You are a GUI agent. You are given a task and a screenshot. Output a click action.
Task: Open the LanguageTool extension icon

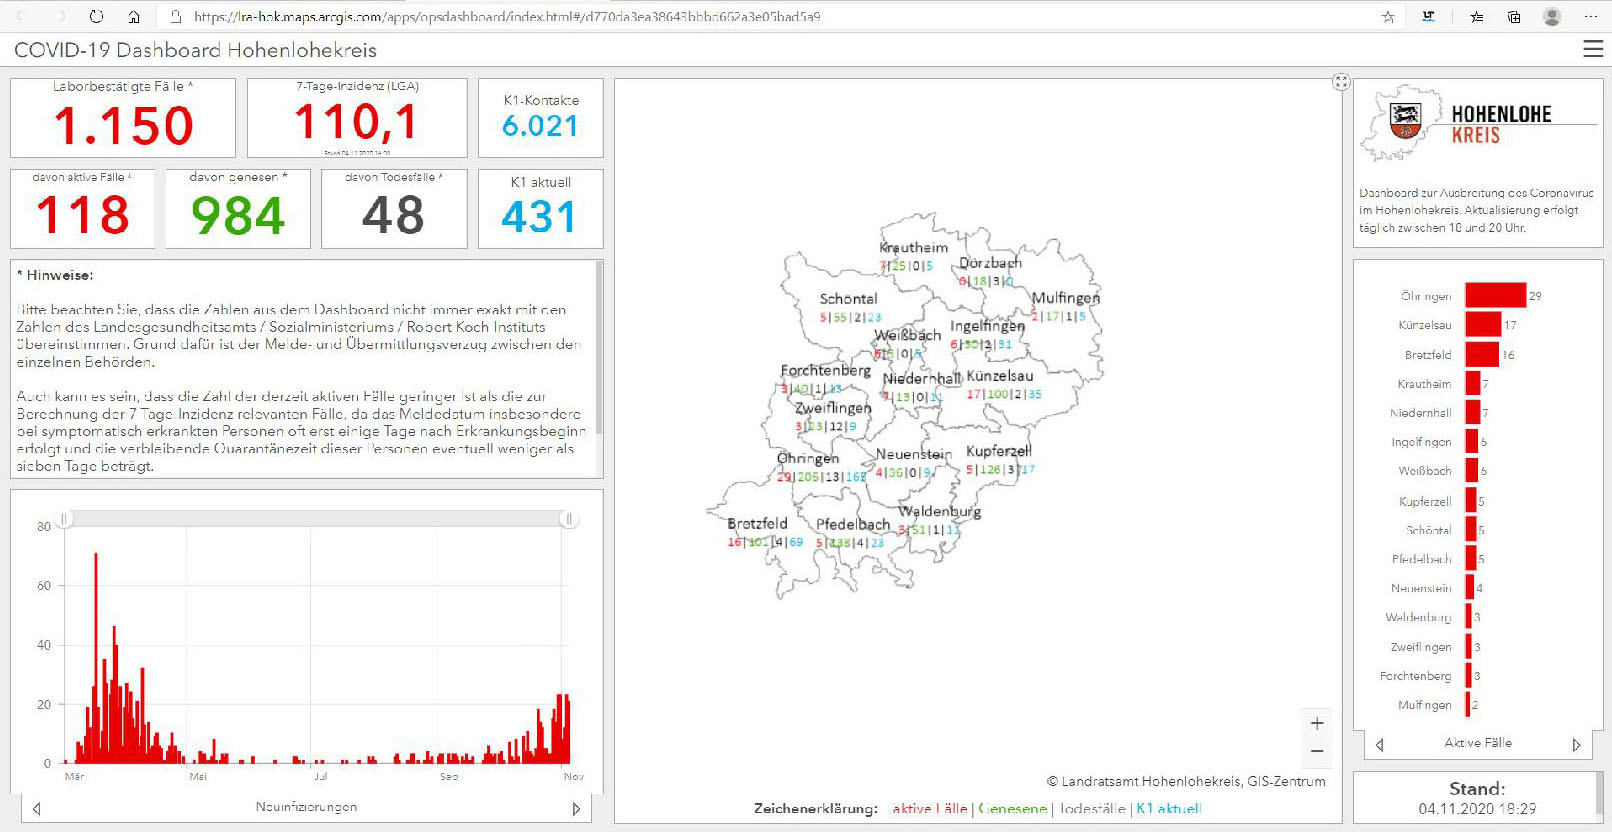tap(1429, 16)
